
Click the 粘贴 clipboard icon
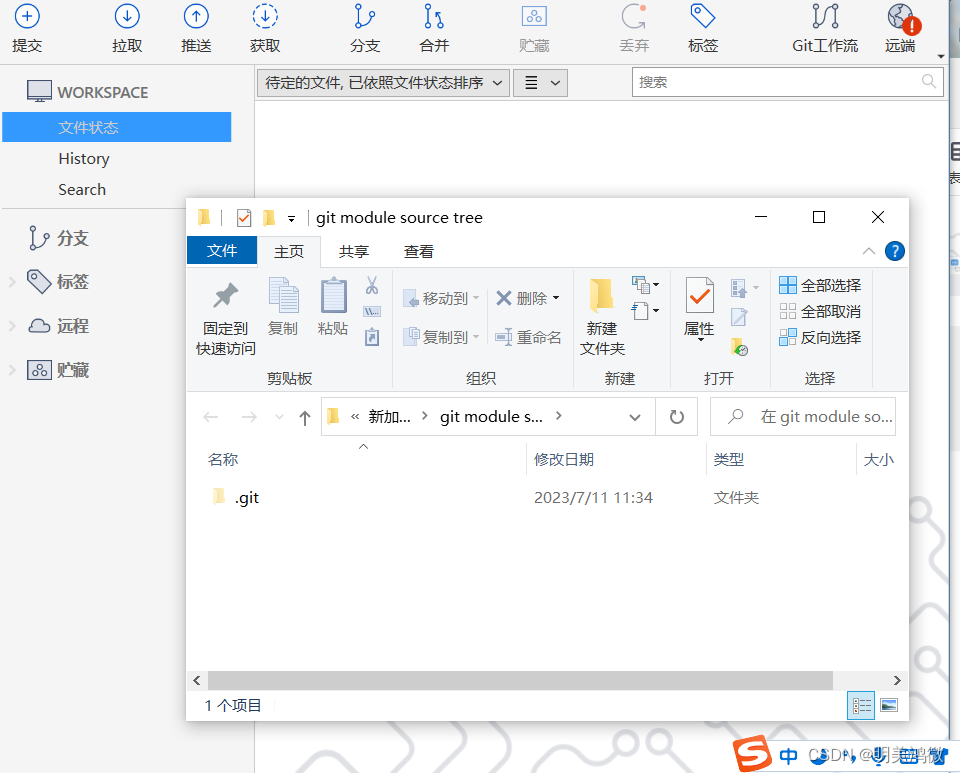pos(334,295)
